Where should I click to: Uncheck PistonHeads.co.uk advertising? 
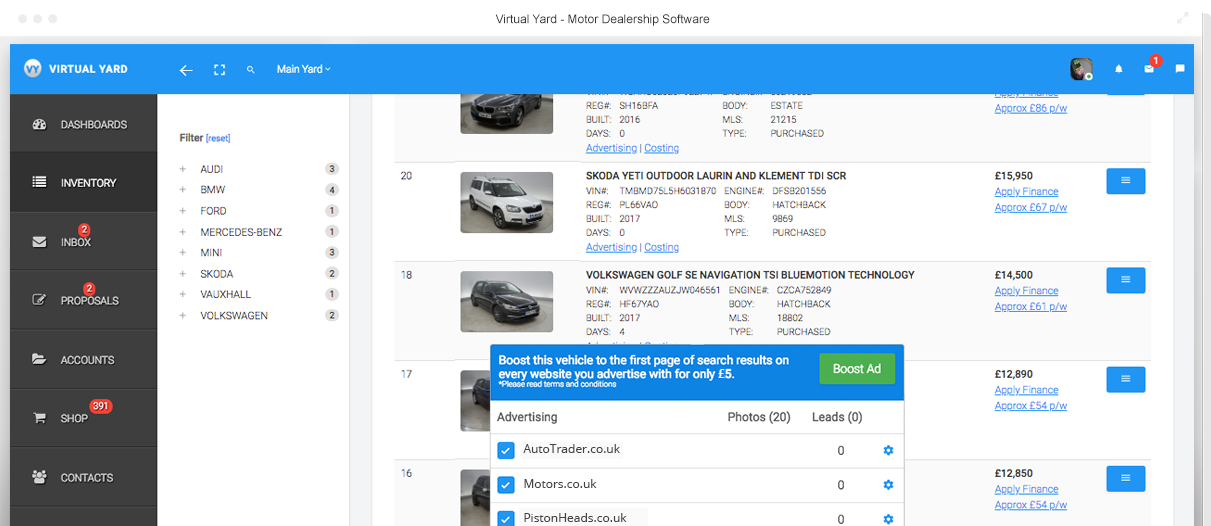pos(506,519)
